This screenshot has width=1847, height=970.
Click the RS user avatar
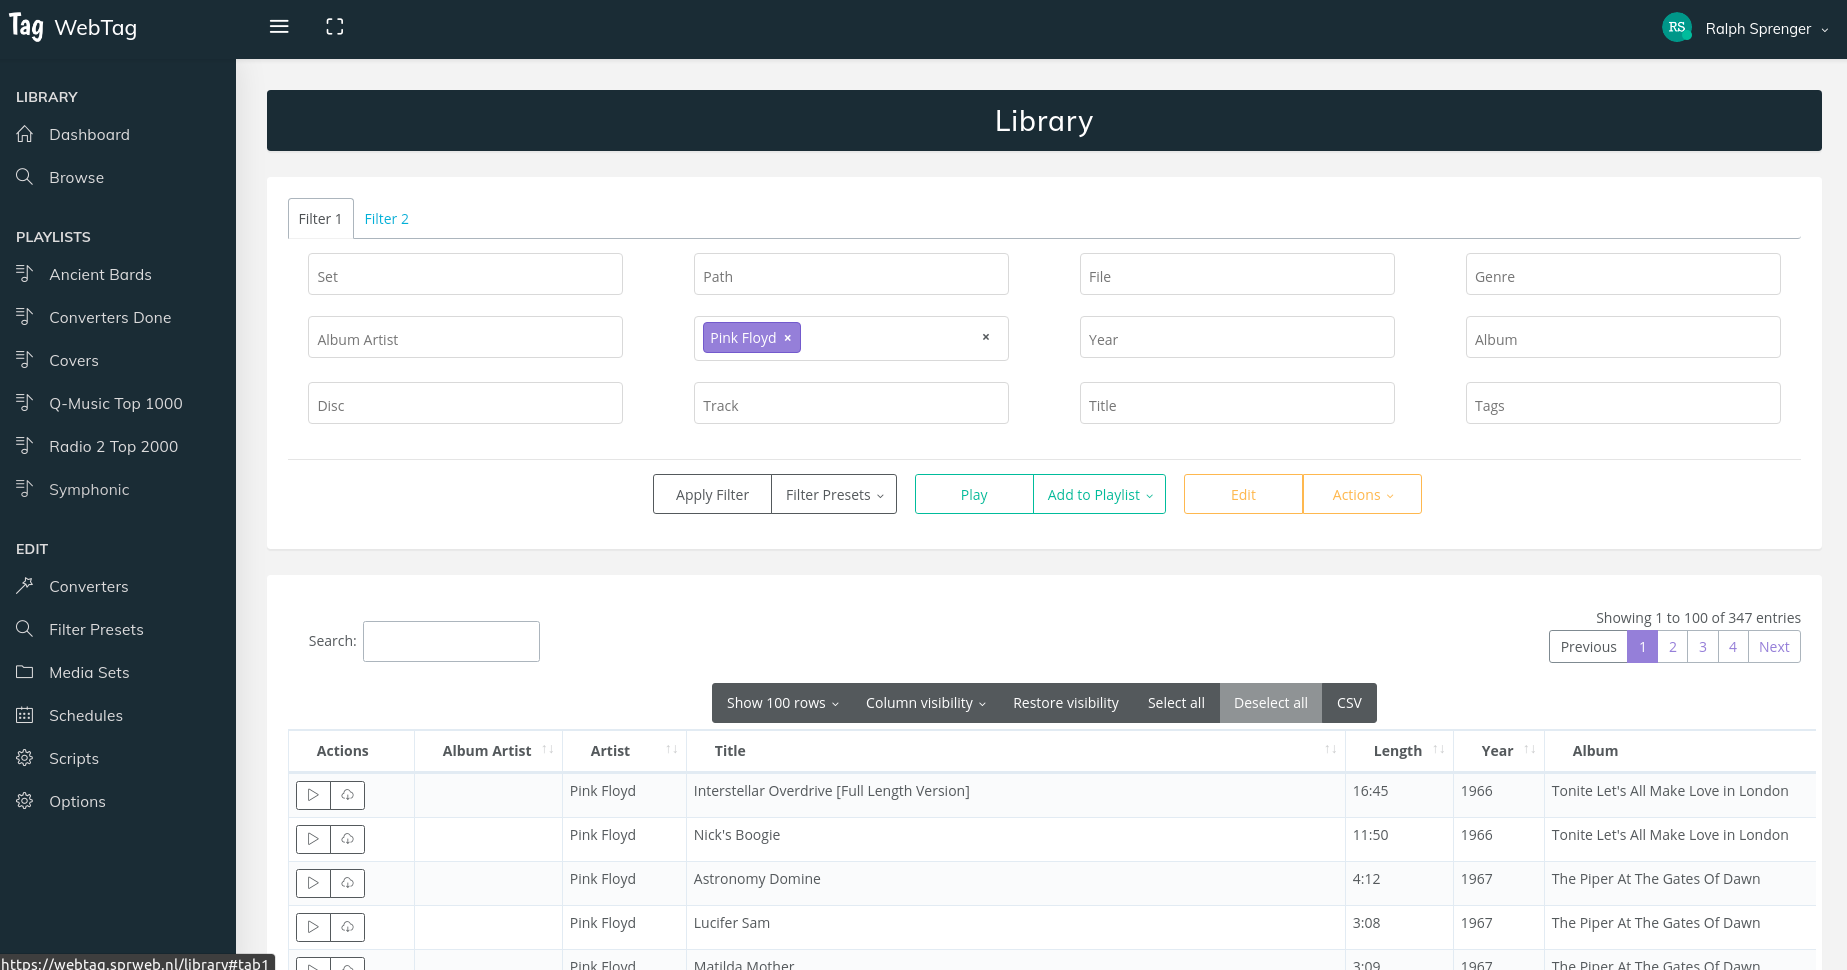[1677, 28]
